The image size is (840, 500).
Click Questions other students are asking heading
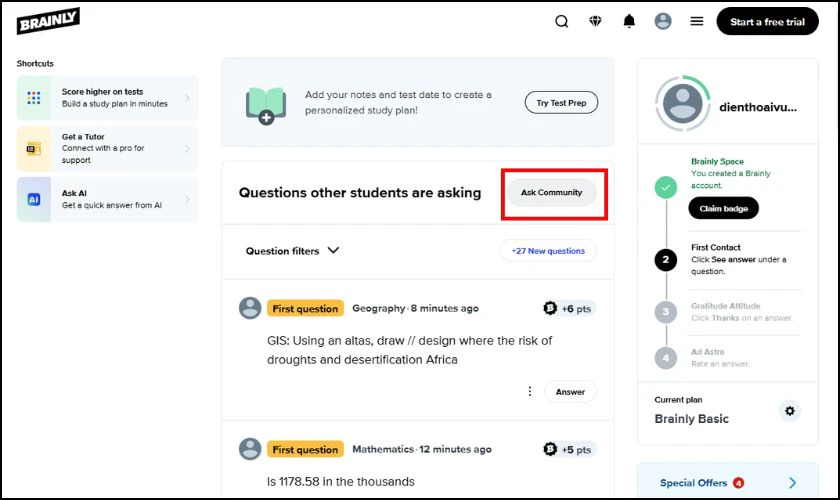tap(360, 192)
